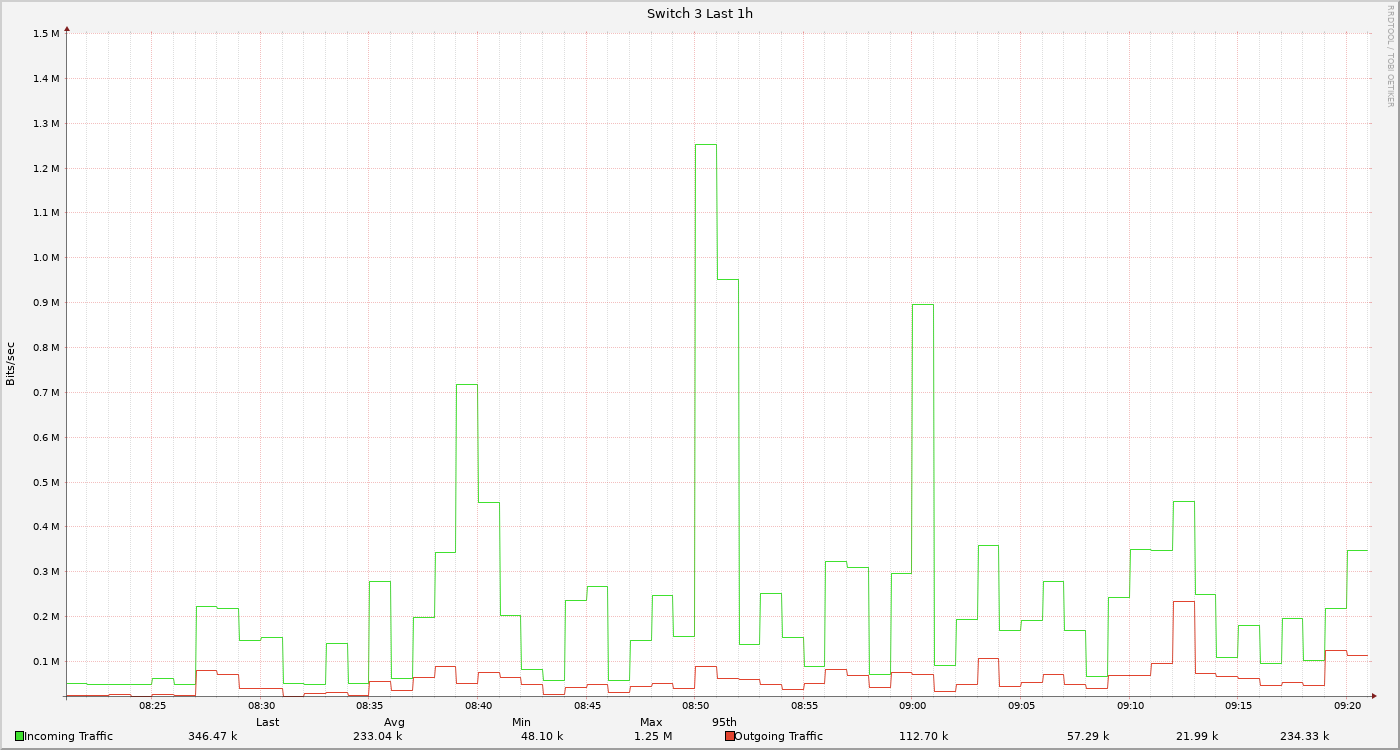
Task: Select the "Avg" legend column header
Action: point(394,722)
